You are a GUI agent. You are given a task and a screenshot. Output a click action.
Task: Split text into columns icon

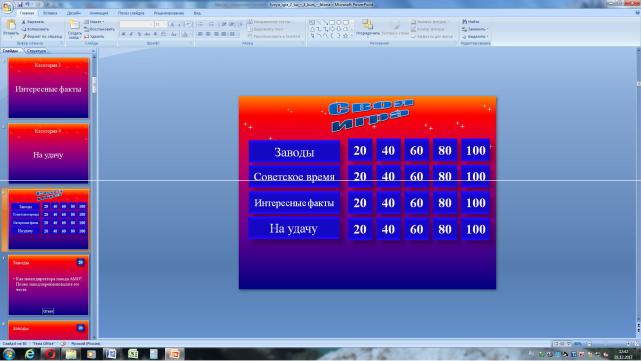pos(232,34)
